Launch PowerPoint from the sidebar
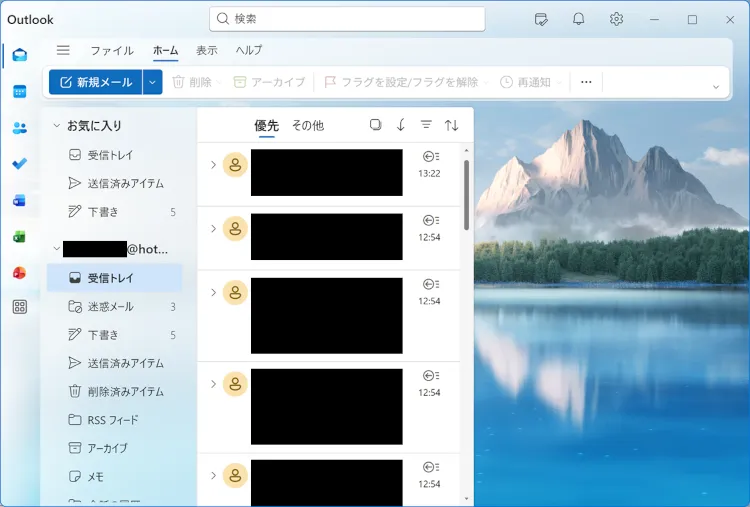The width and height of the screenshot is (750, 507). 19,273
